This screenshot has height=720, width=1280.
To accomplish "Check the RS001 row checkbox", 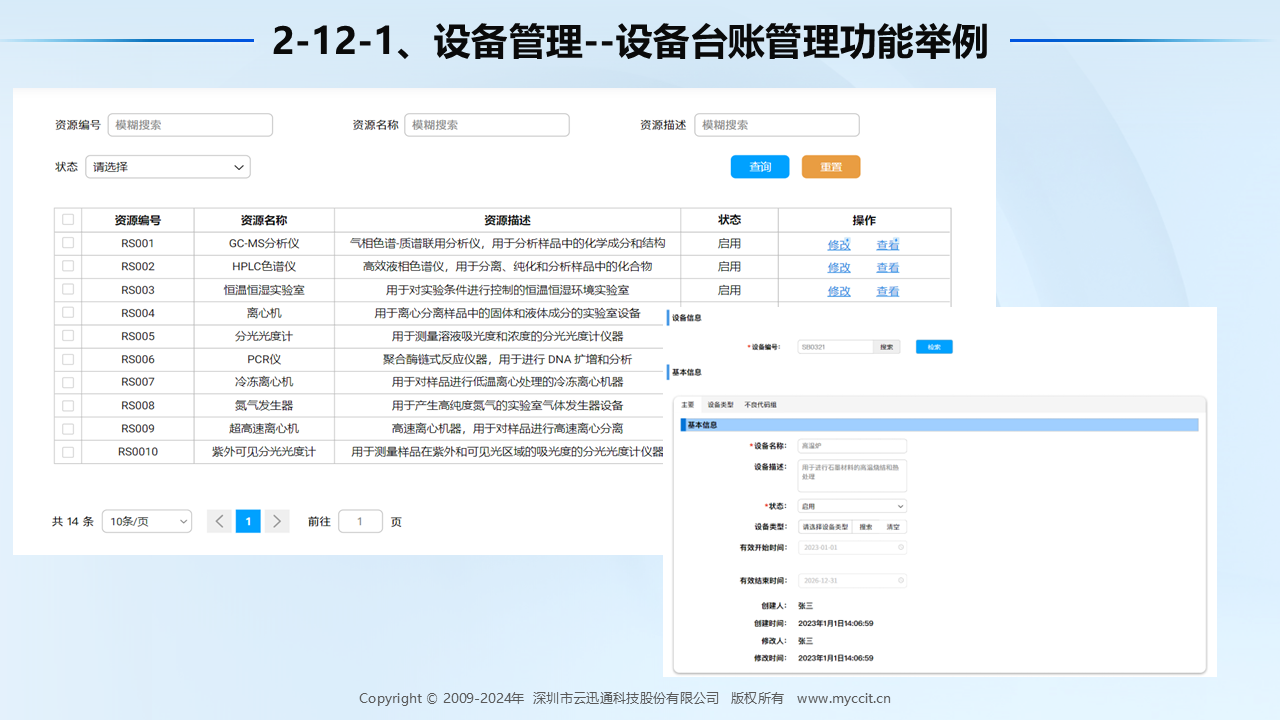I will point(68,243).
